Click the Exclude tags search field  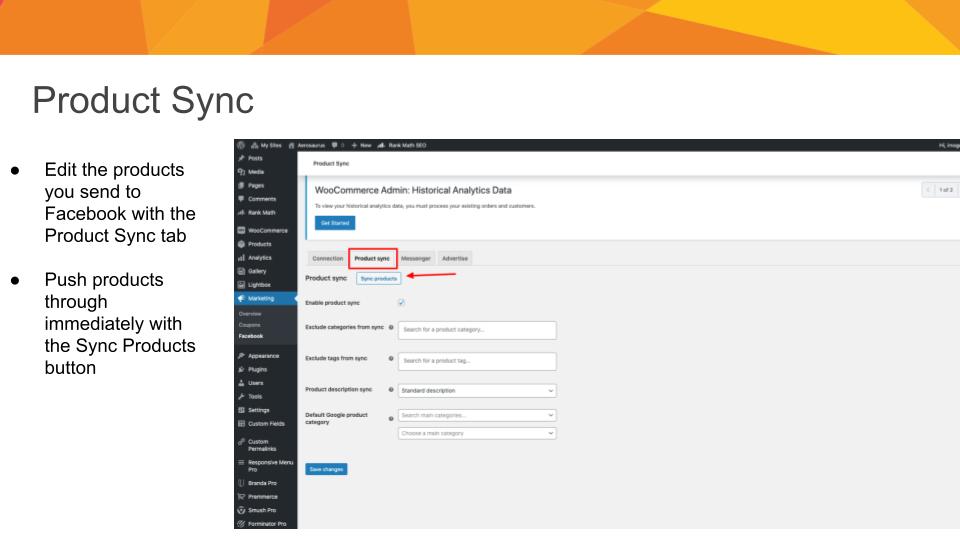tap(477, 361)
